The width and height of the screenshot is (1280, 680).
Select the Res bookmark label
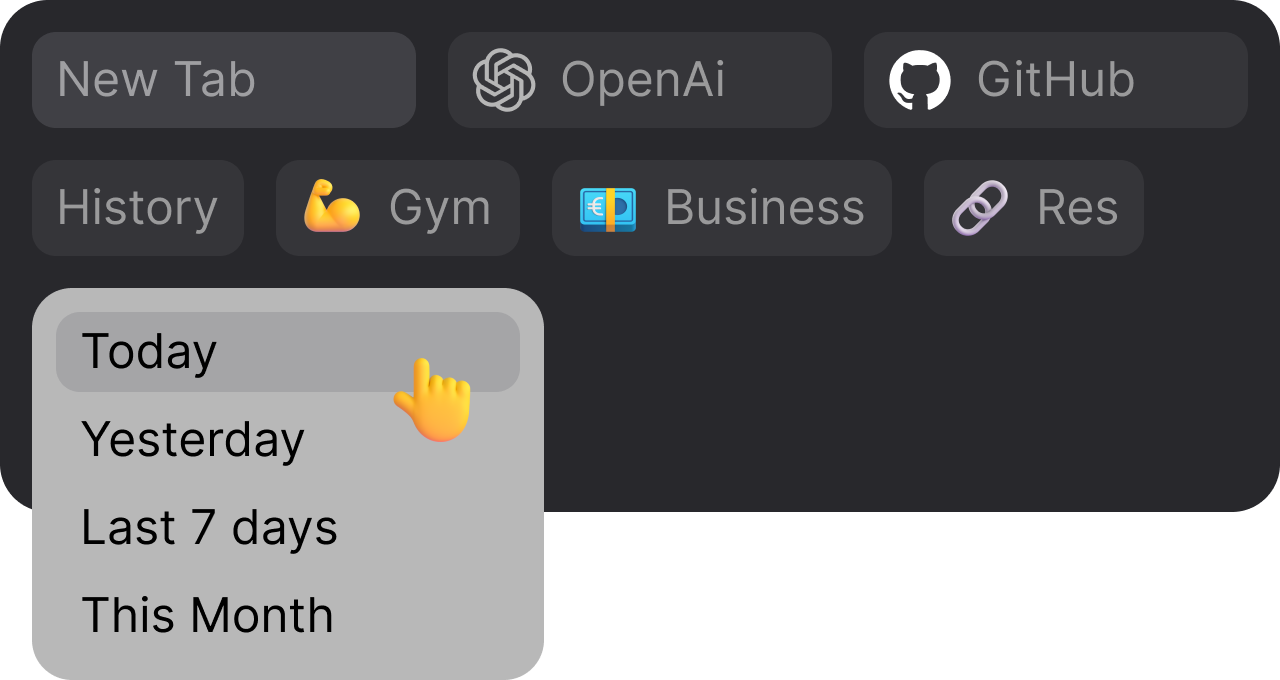(1078, 208)
